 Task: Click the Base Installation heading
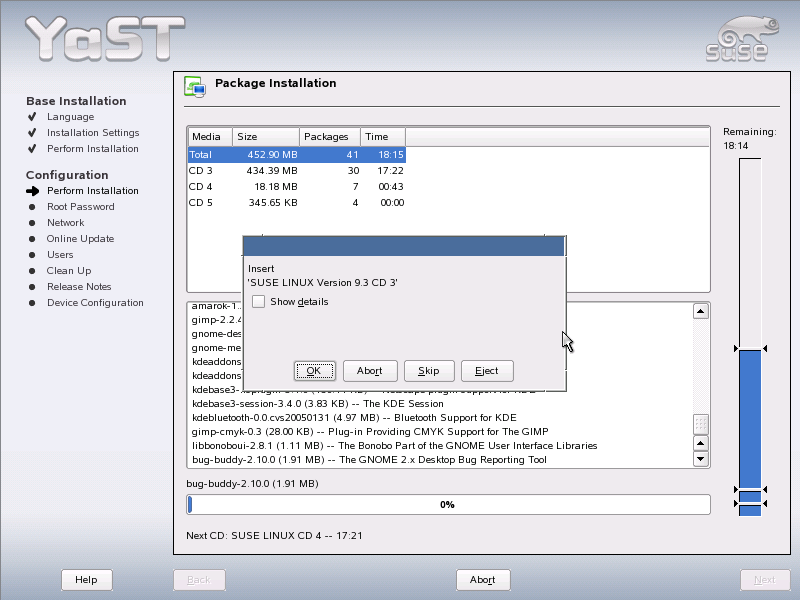coord(77,101)
